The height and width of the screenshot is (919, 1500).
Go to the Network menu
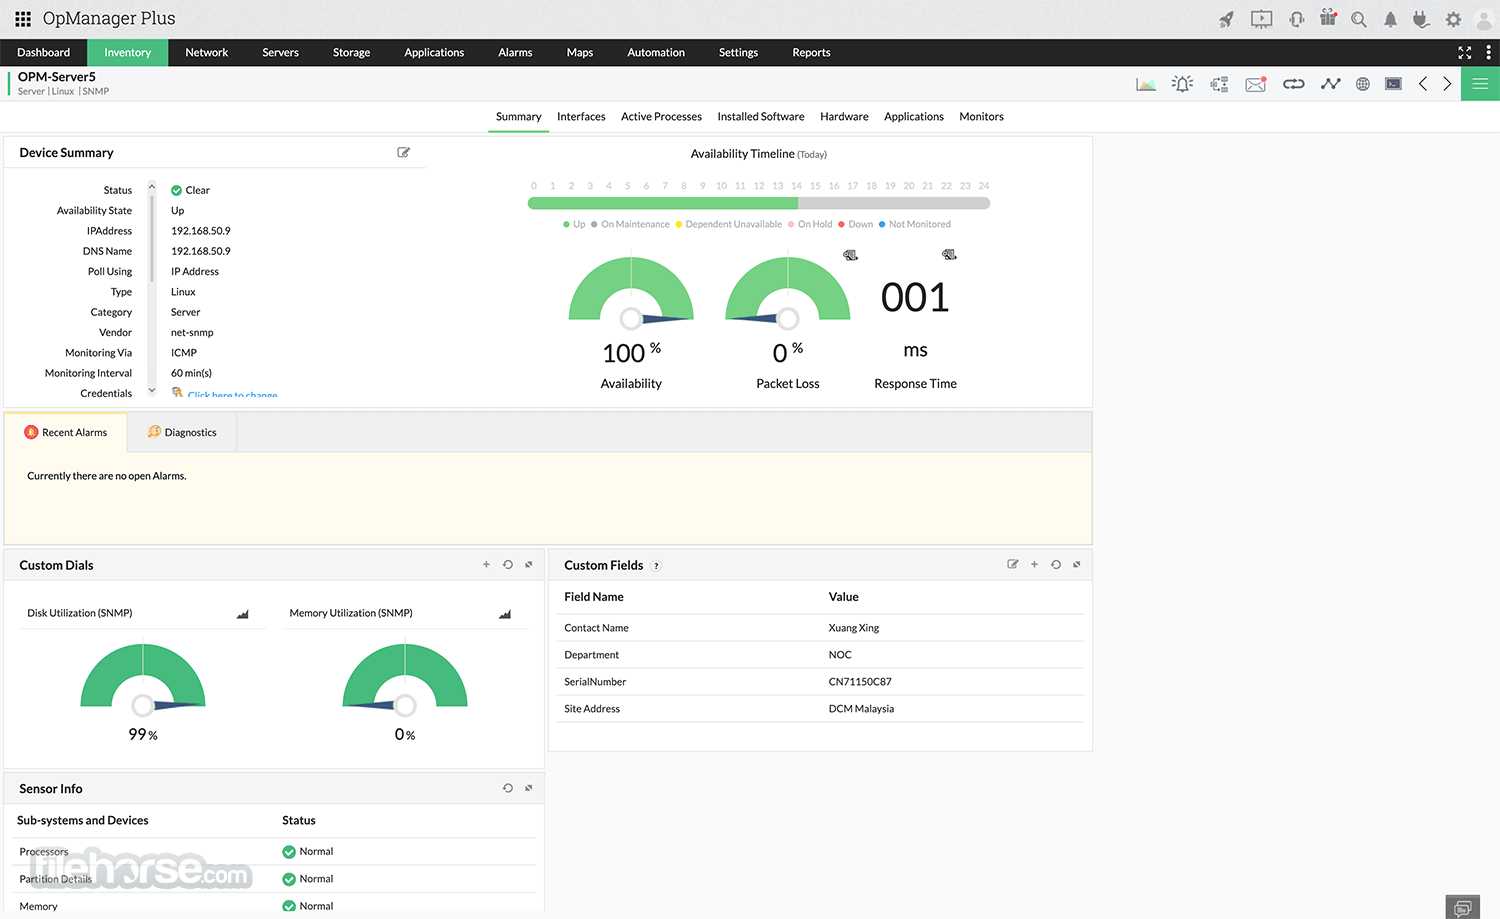pyautogui.click(x=207, y=53)
